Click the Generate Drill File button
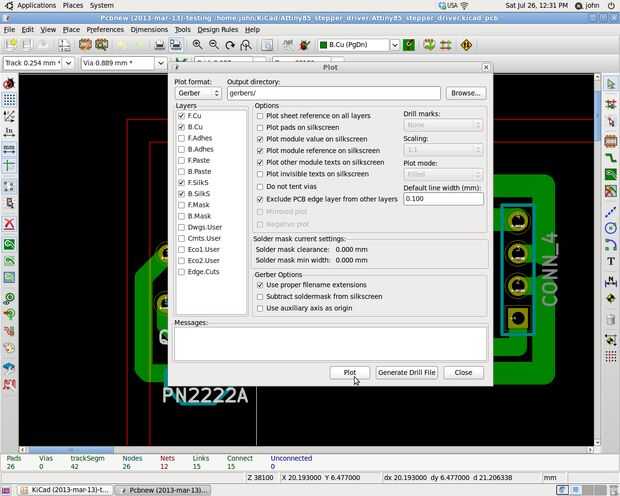620x496 pixels. pyautogui.click(x=406, y=373)
